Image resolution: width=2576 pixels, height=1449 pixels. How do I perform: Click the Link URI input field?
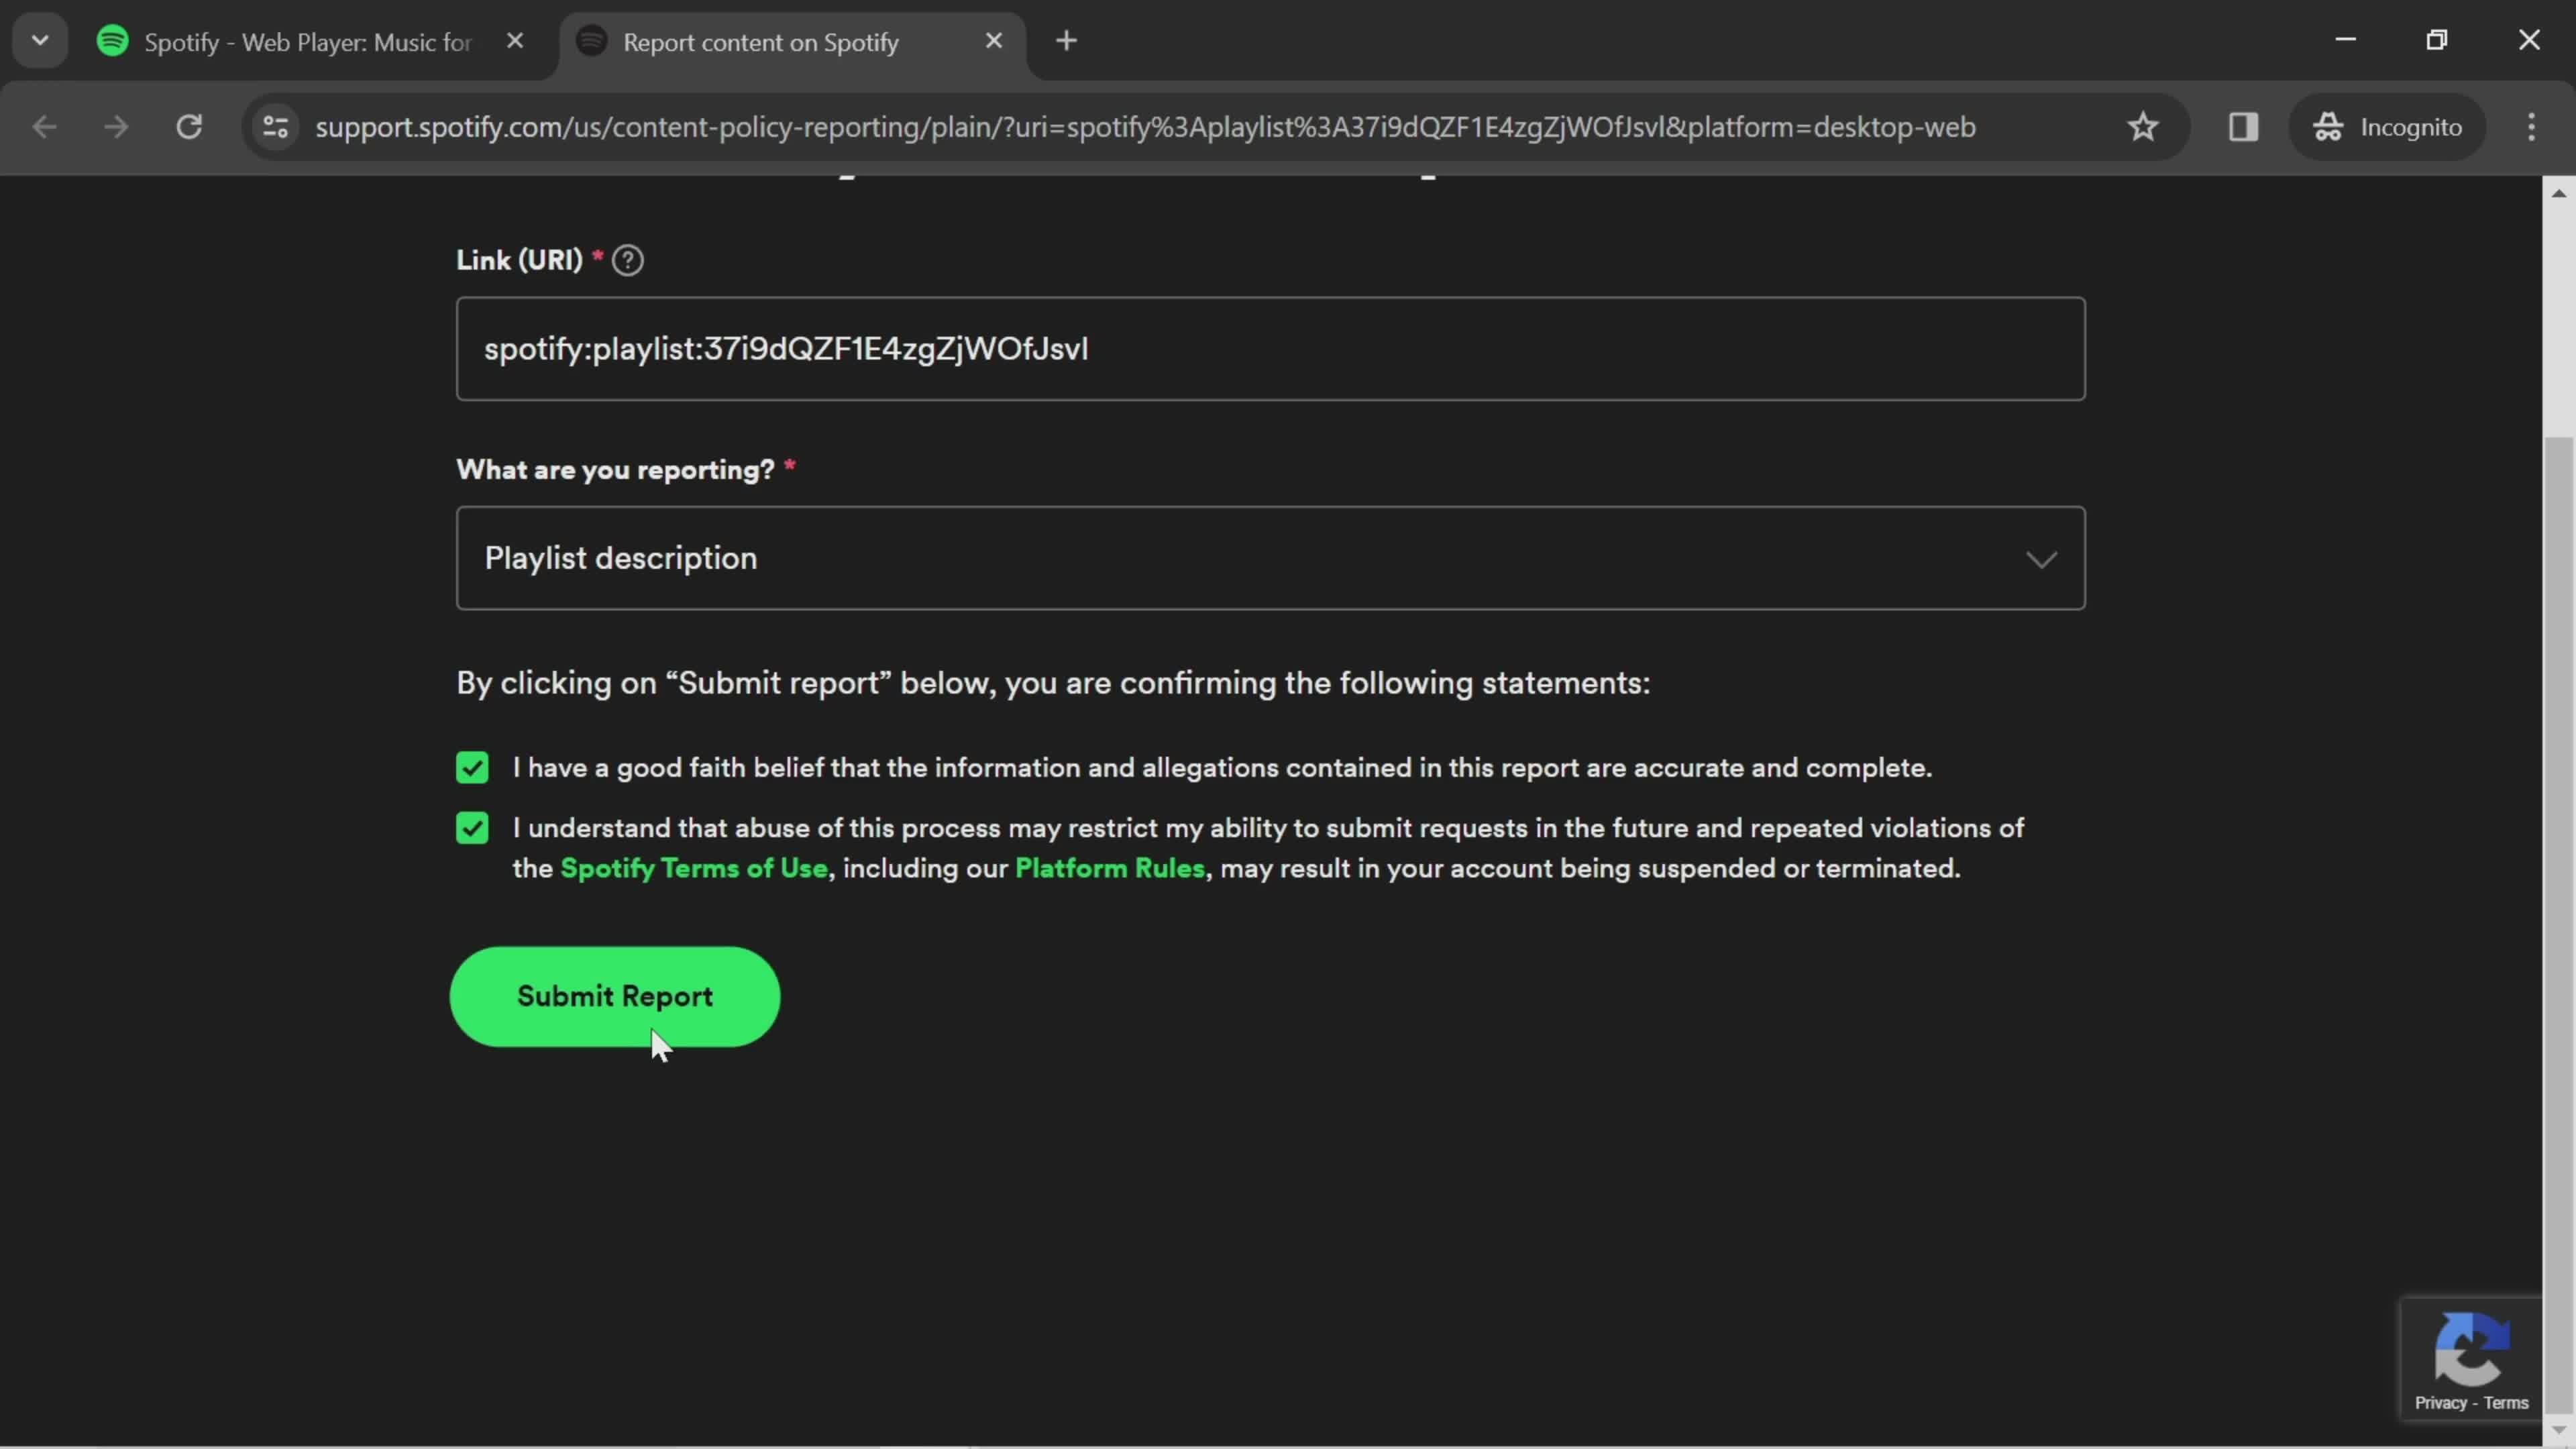[1270, 349]
